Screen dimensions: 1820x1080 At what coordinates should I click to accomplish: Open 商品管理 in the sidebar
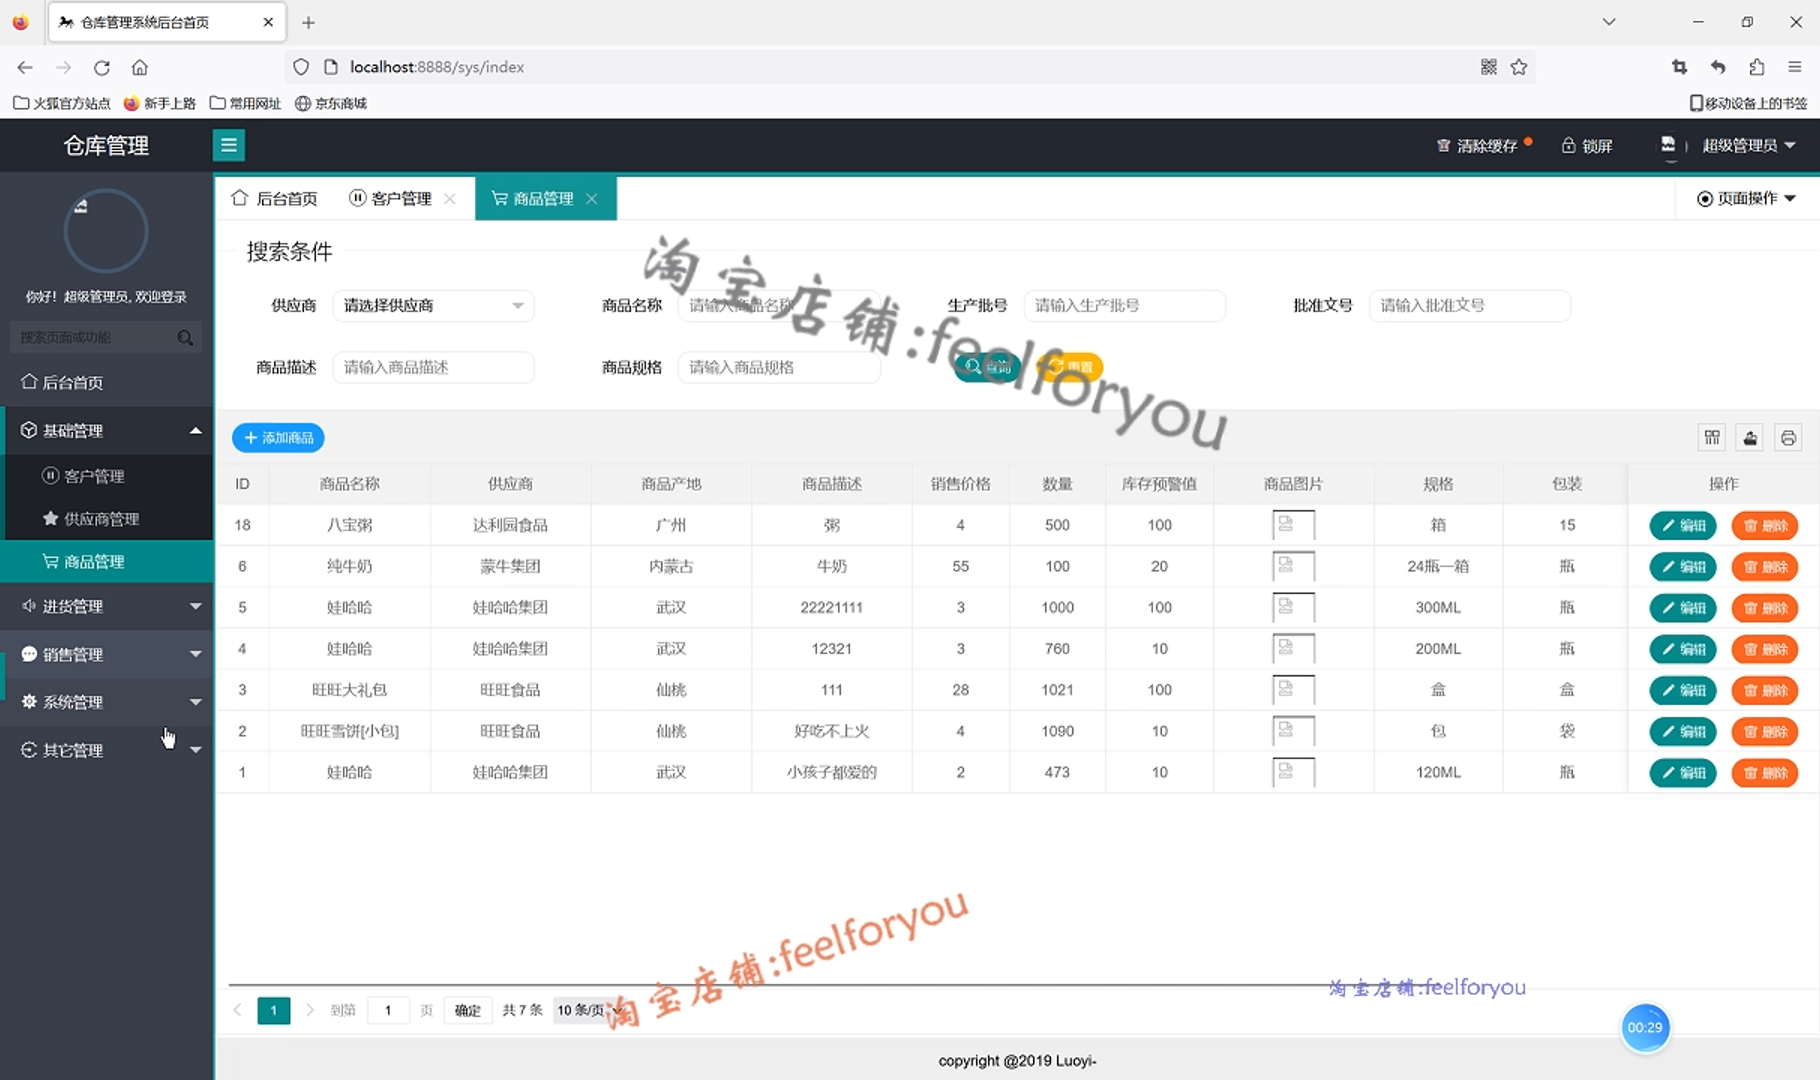[106, 562]
